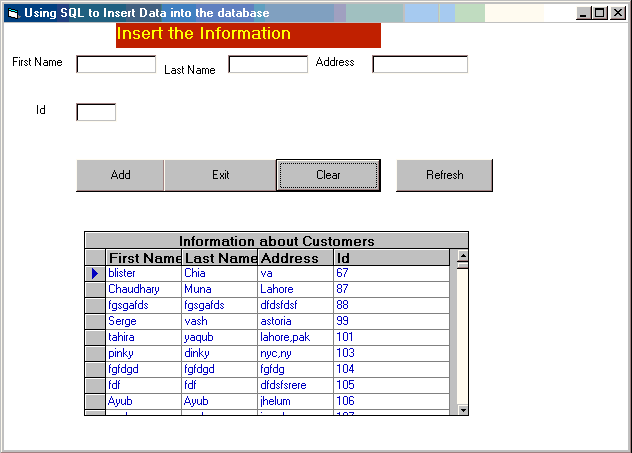Click the form icon in title bar
632x453 pixels.
pyautogui.click(x=13, y=13)
